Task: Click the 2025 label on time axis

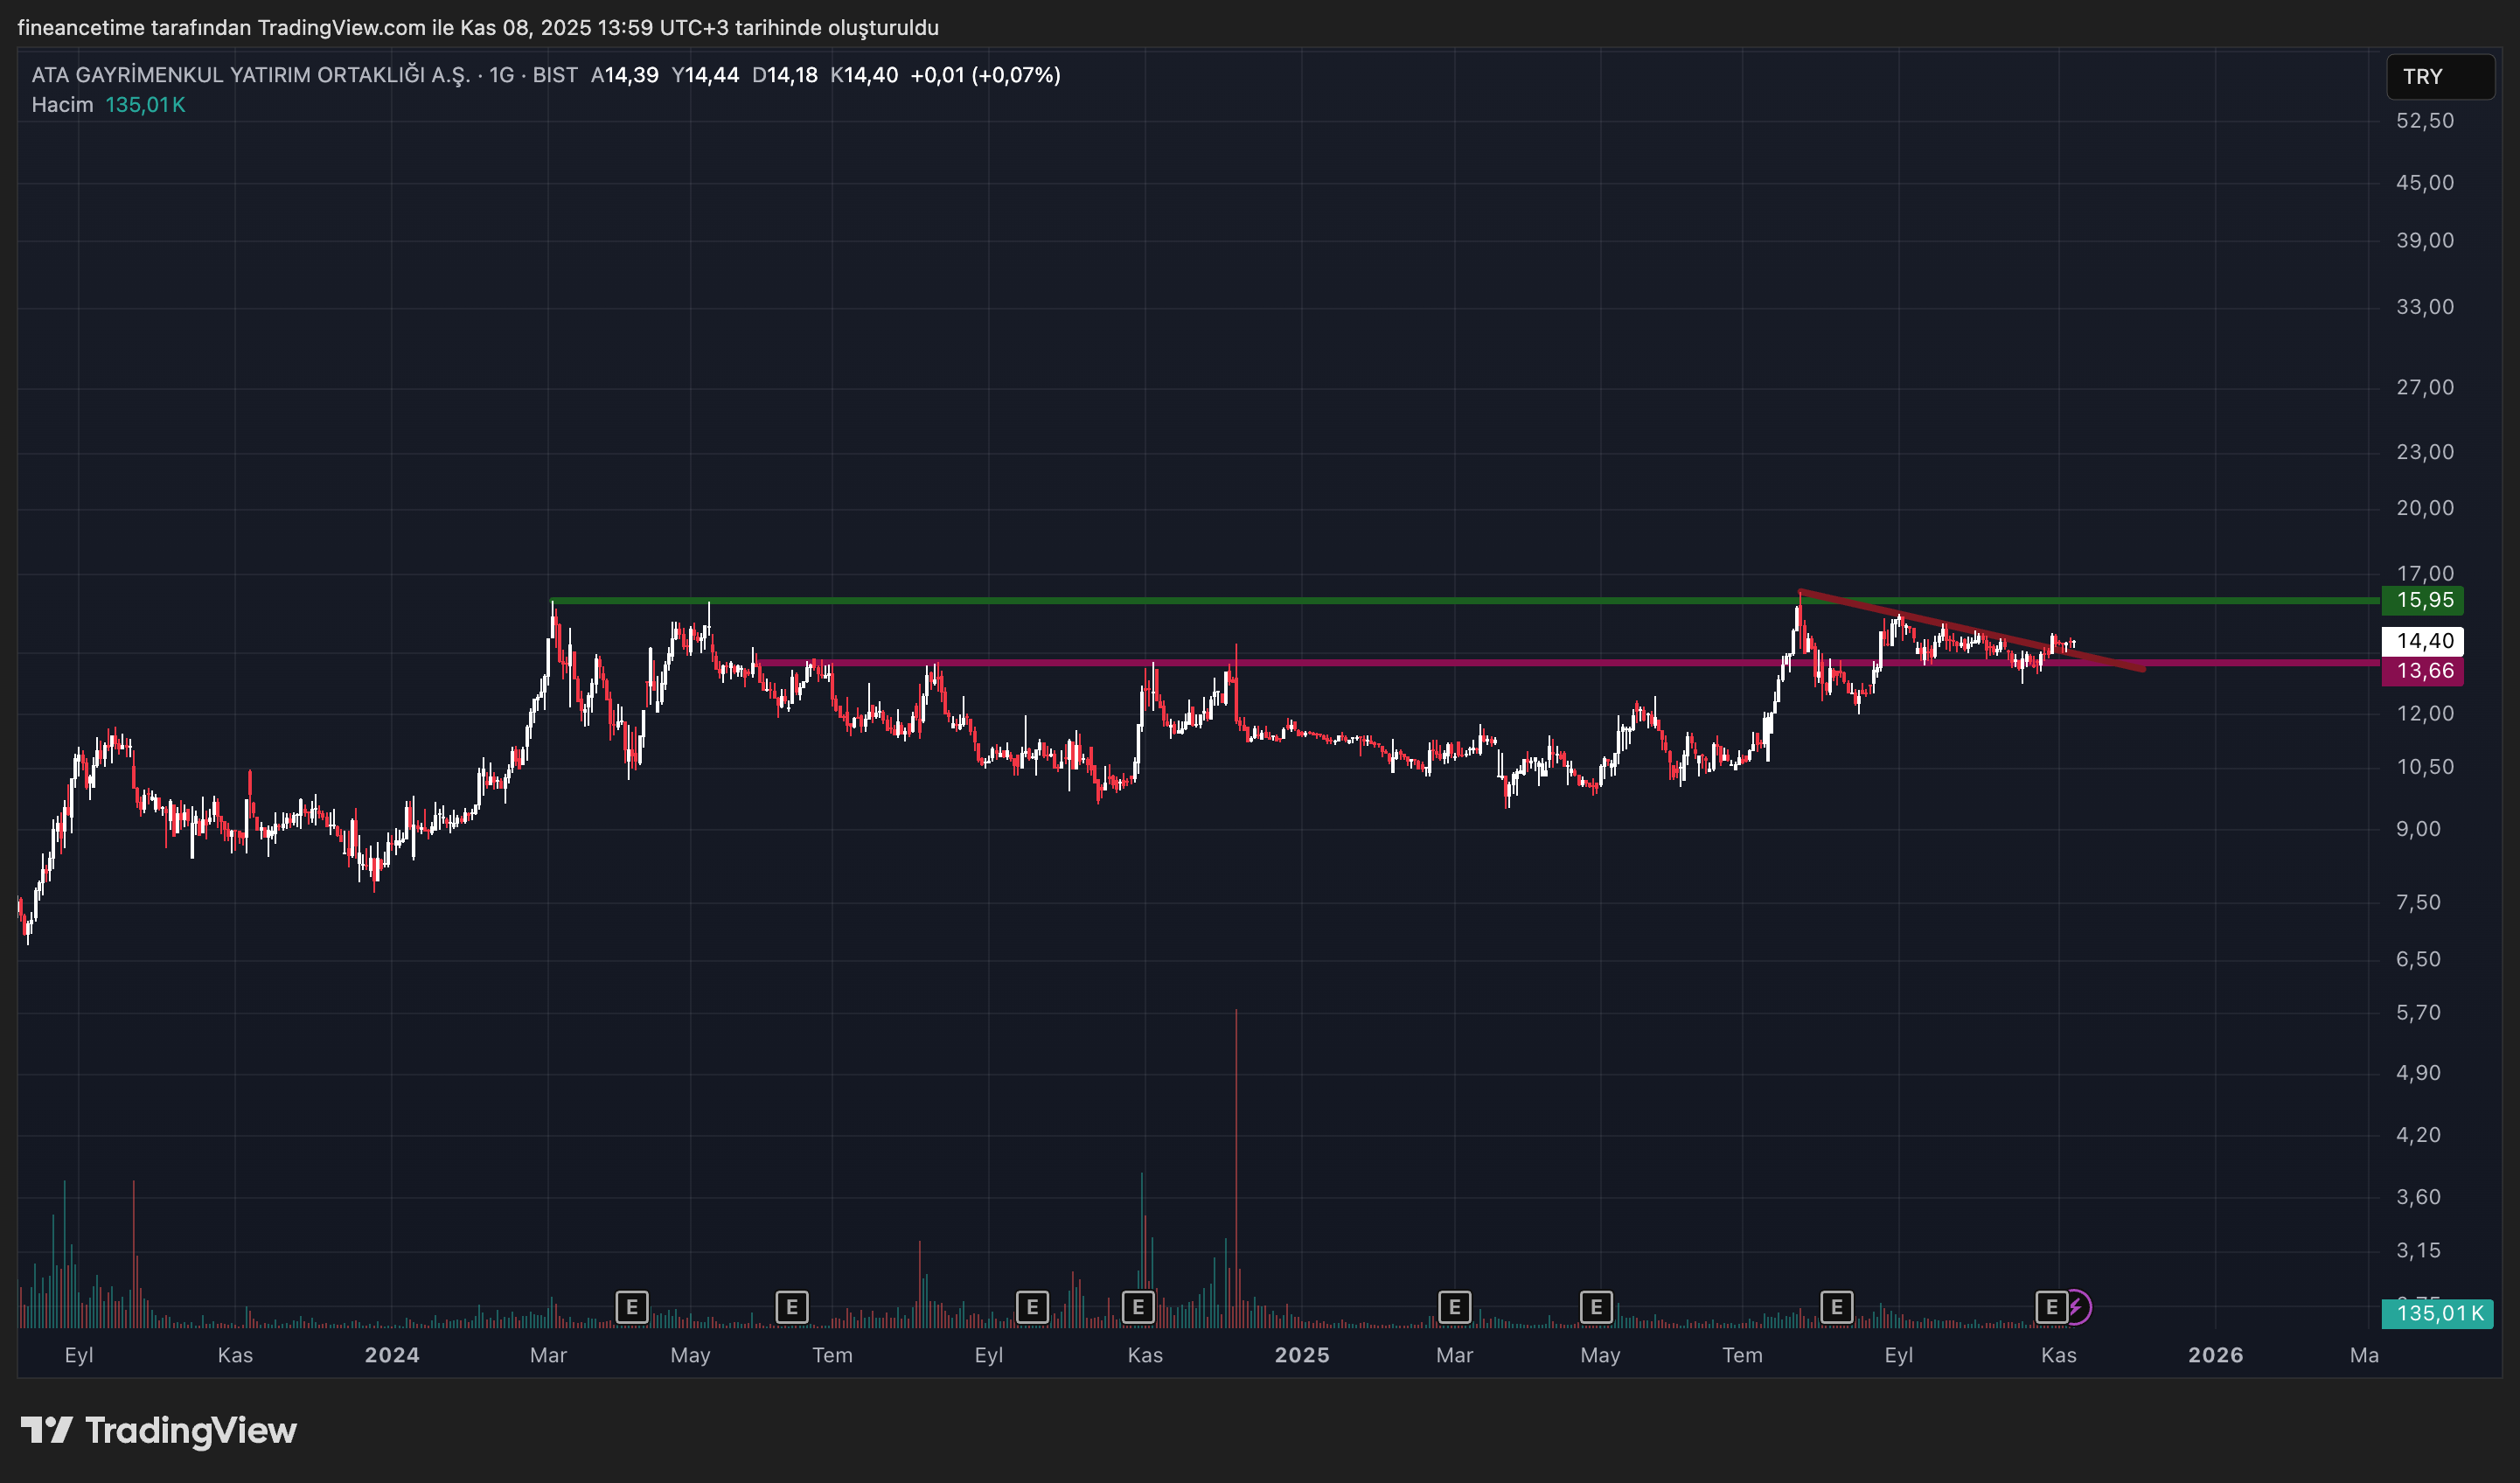Action: pyautogui.click(x=1302, y=1355)
